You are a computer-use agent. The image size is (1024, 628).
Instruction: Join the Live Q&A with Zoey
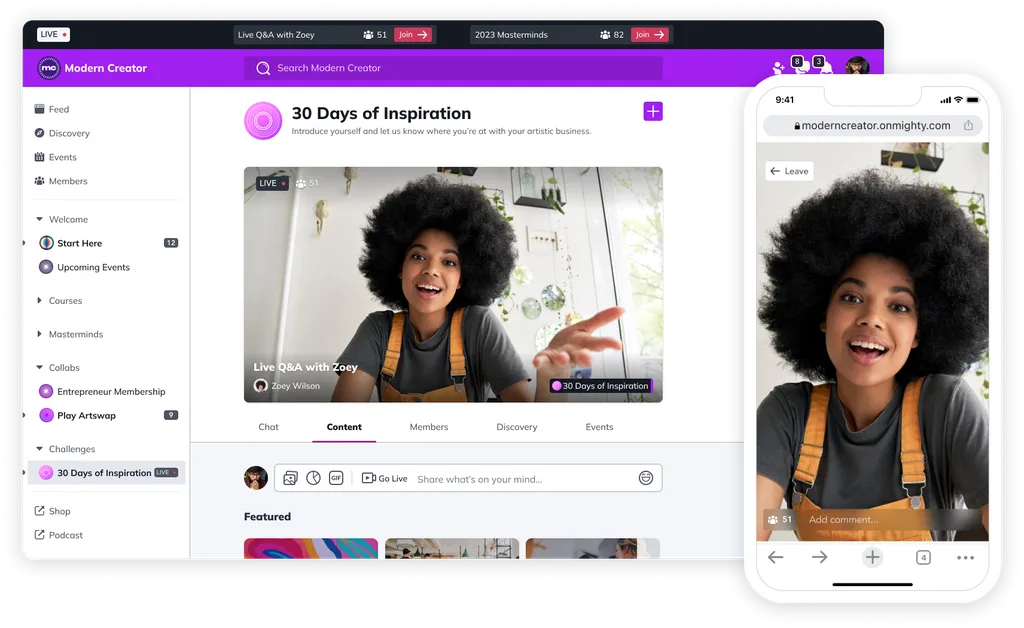[x=414, y=33]
